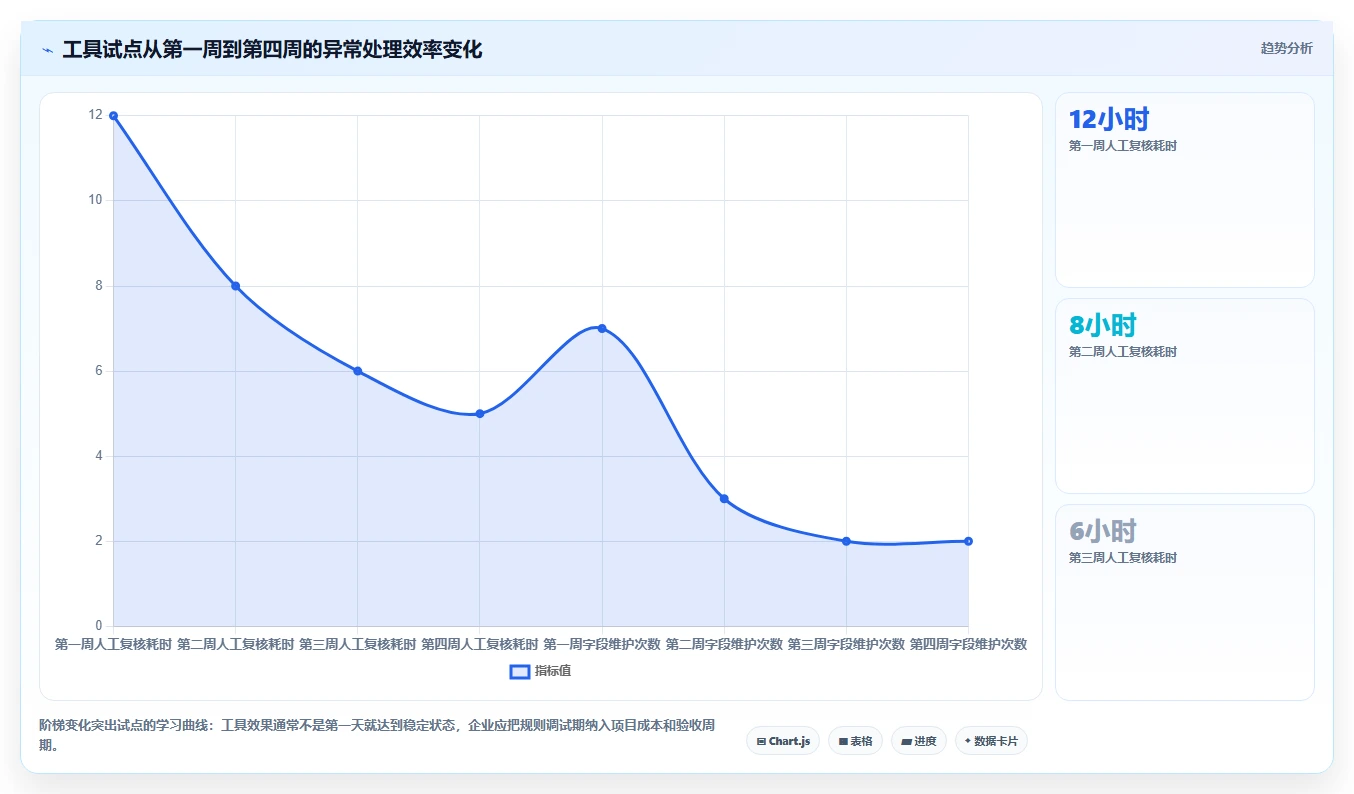Click the x-axis label 第三周人工复核耗时
1354x794 pixels.
coord(357,644)
